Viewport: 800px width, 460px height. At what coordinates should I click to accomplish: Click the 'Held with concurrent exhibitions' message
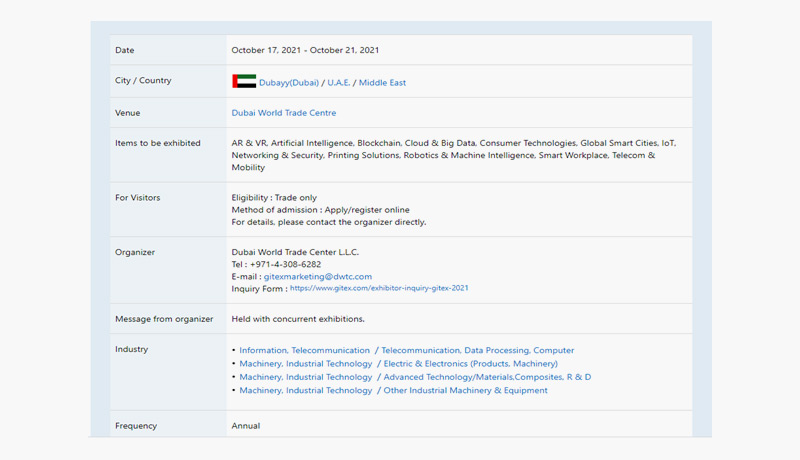(x=298, y=319)
